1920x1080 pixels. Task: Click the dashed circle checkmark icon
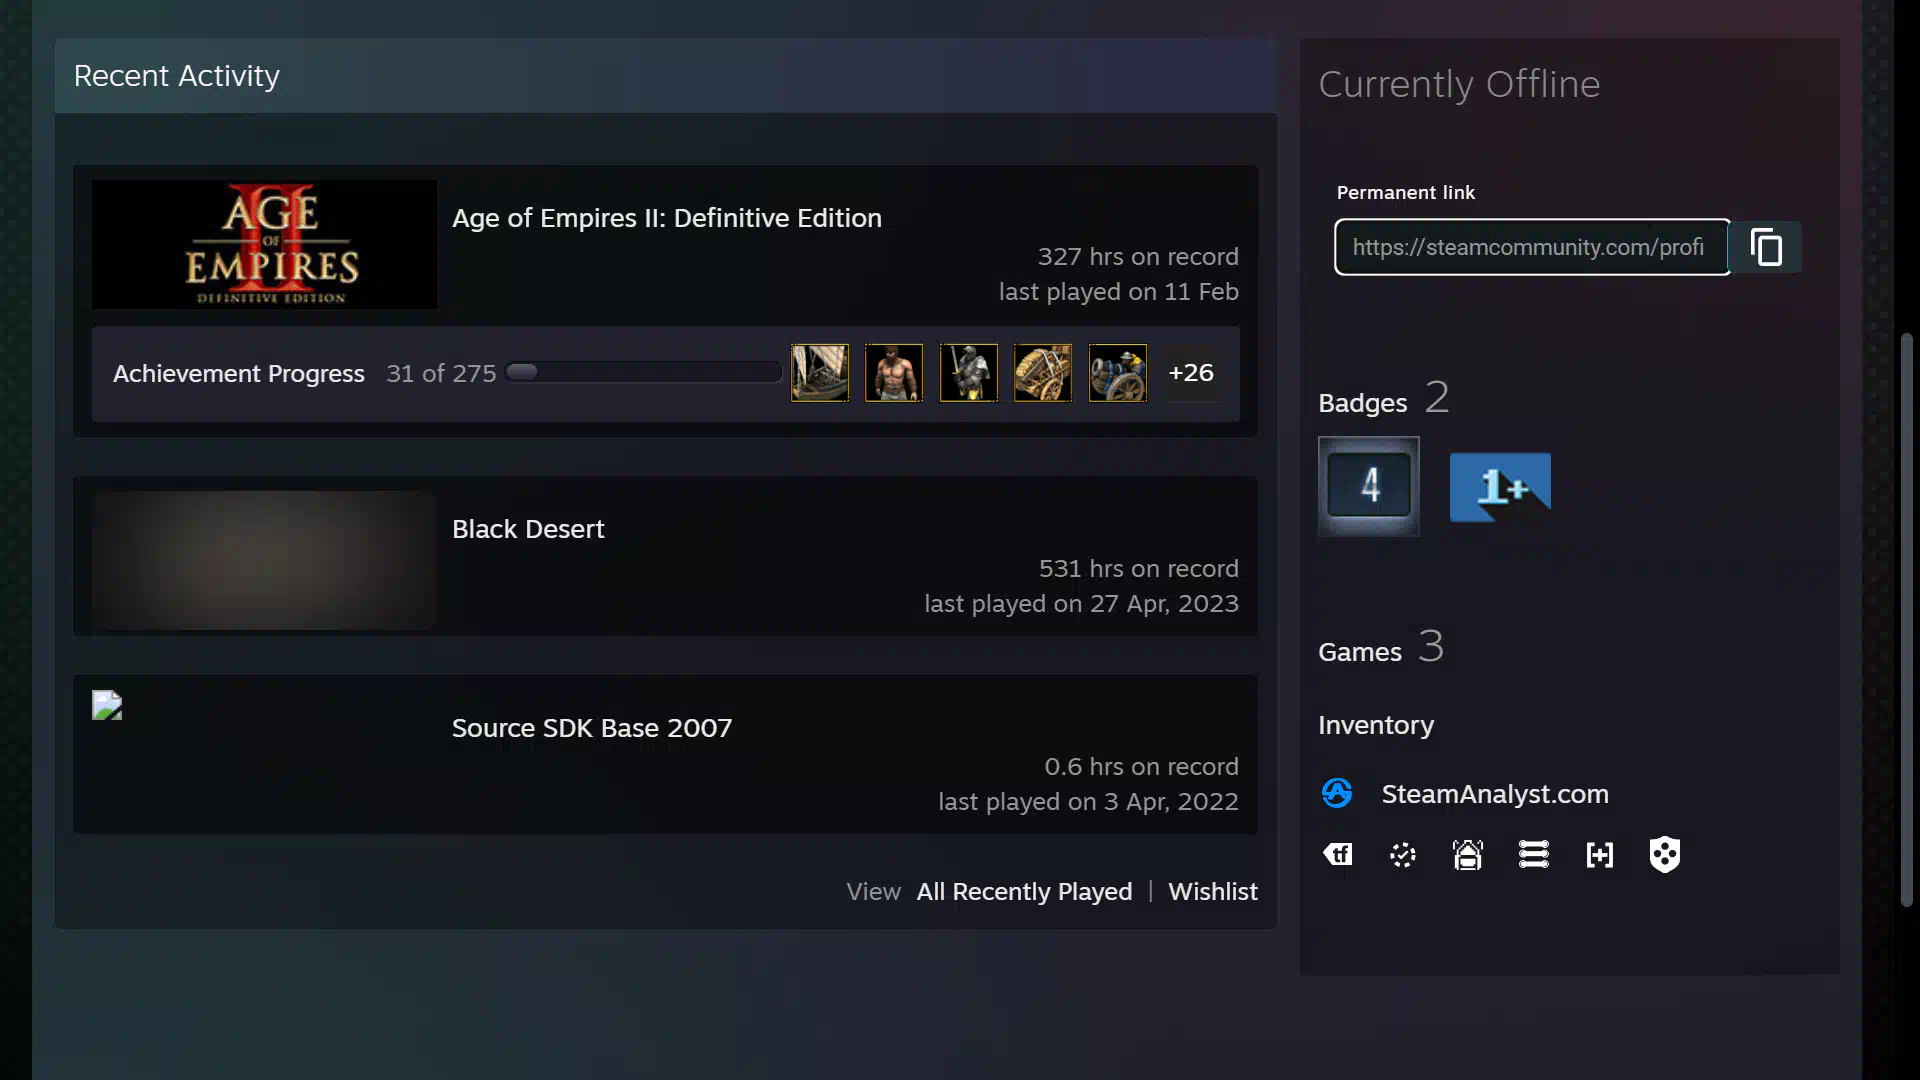[x=1403, y=855]
